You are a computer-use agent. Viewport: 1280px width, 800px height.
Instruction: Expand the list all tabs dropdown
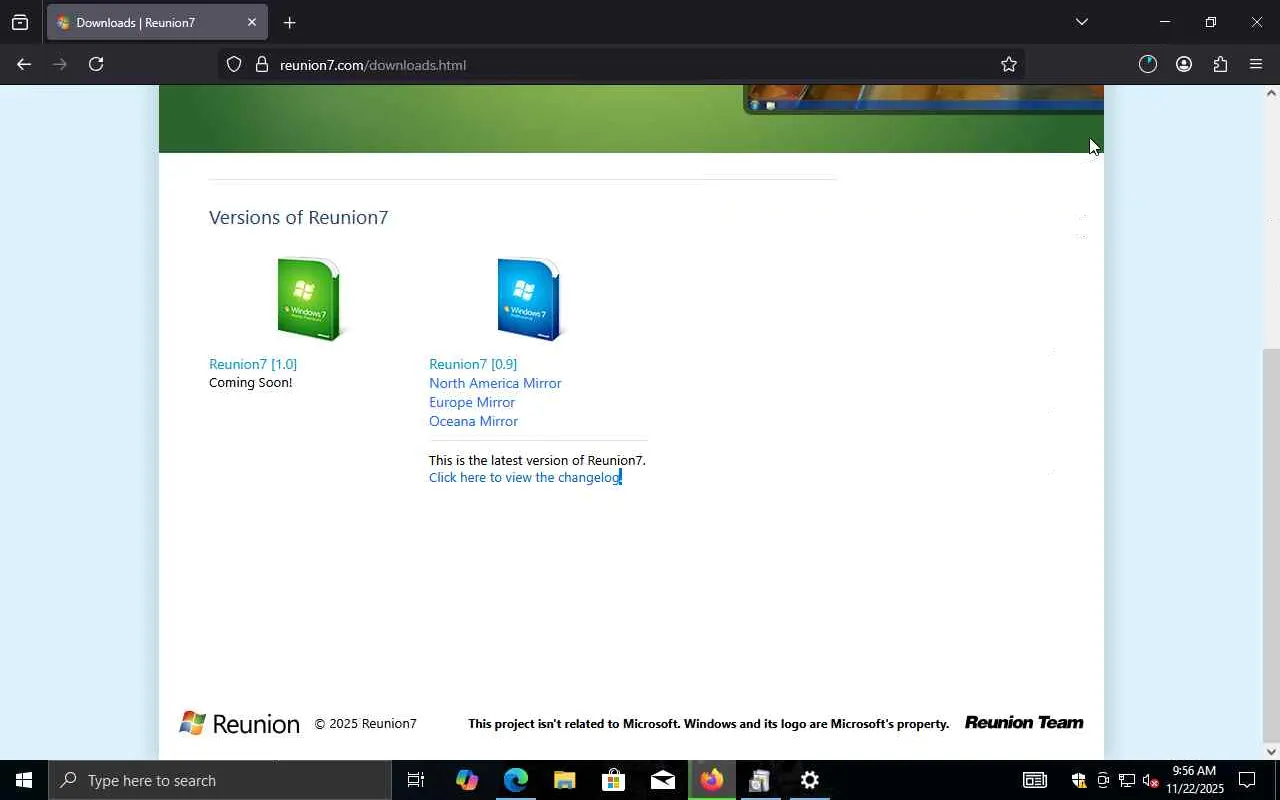click(x=1081, y=22)
